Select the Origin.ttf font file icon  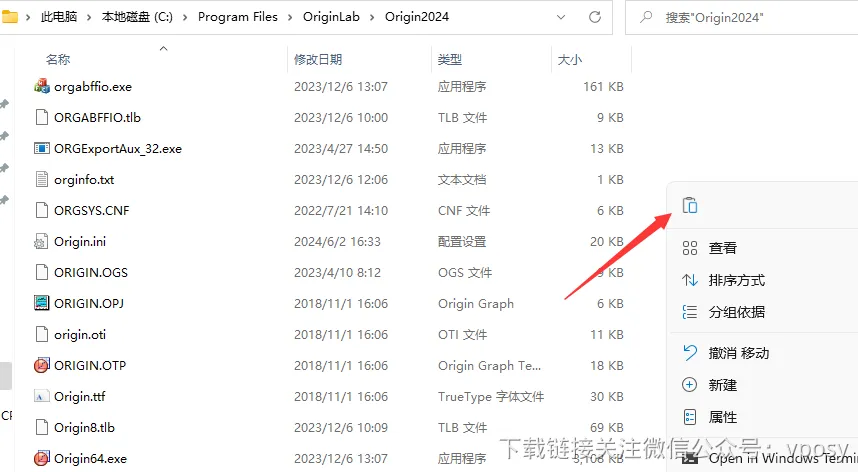point(42,396)
